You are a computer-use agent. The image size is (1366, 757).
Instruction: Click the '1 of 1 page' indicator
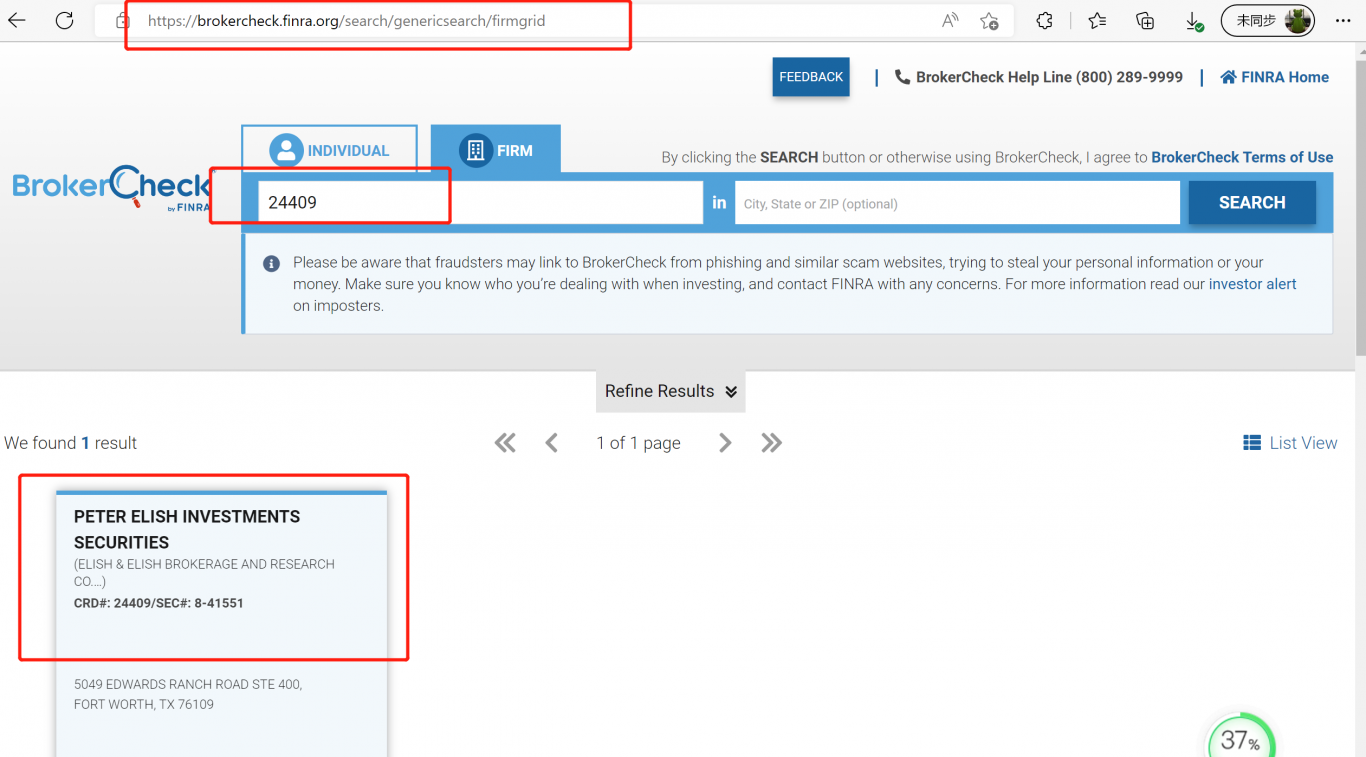pos(638,443)
